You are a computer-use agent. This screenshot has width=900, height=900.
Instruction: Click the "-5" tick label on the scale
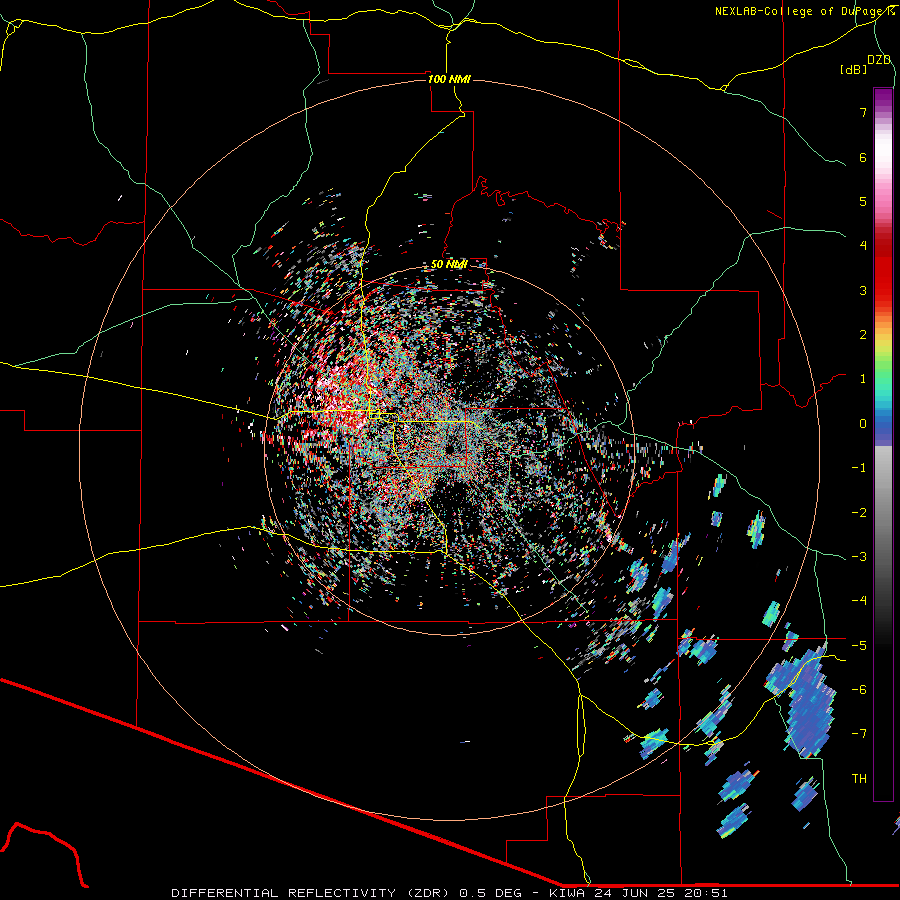pyautogui.click(x=859, y=646)
